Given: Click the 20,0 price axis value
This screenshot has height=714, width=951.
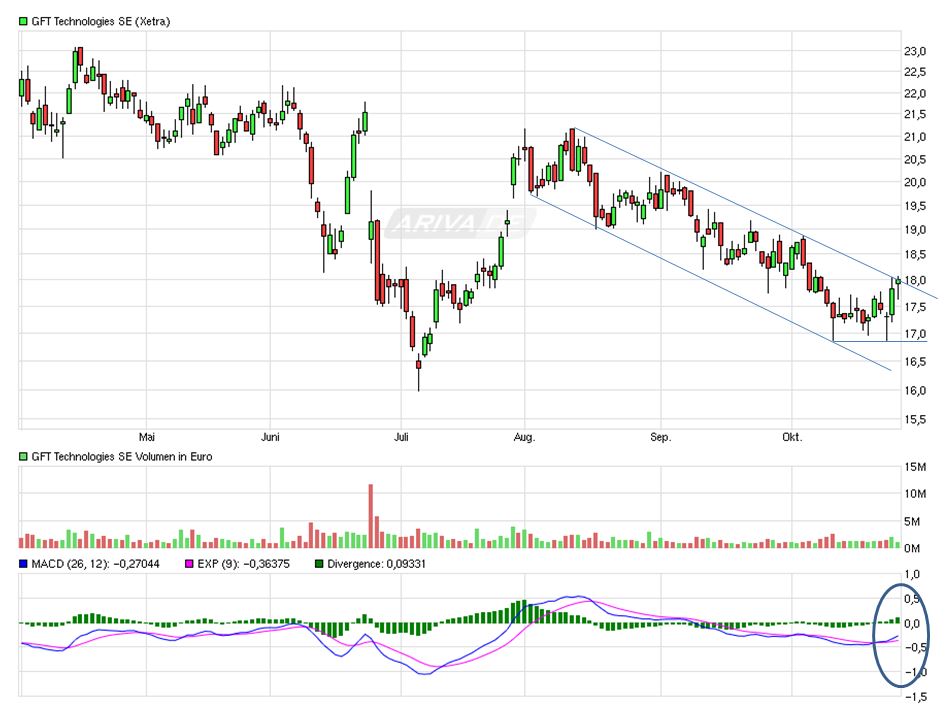Looking at the screenshot, I should [x=915, y=182].
